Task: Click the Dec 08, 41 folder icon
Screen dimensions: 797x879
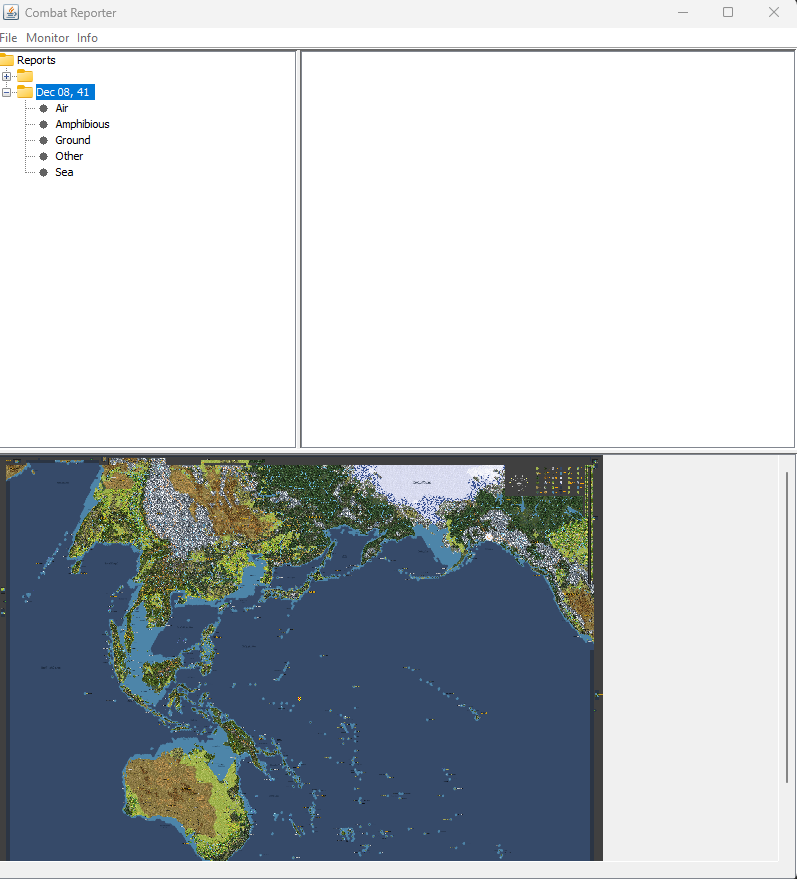Action: 25,91
